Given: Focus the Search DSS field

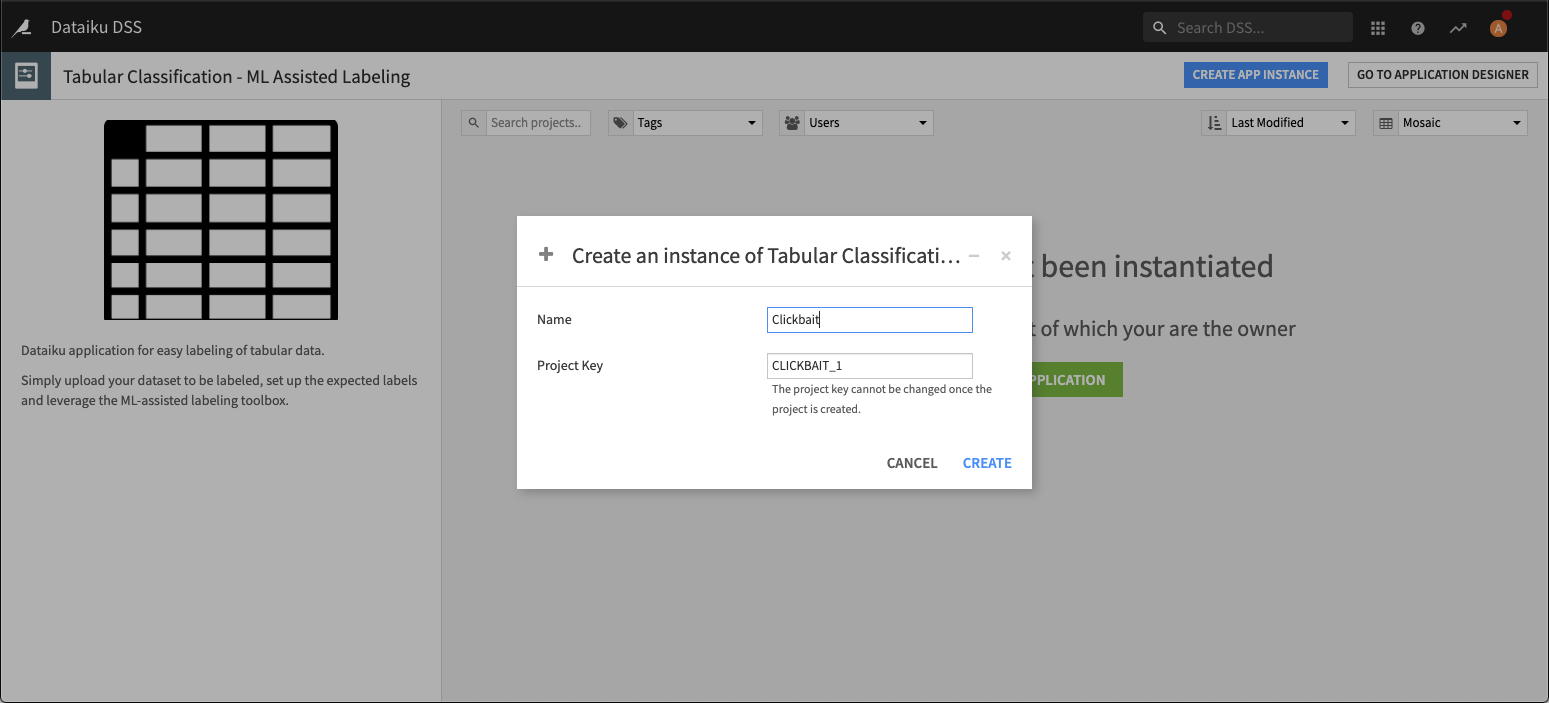Looking at the screenshot, I should click(1248, 28).
